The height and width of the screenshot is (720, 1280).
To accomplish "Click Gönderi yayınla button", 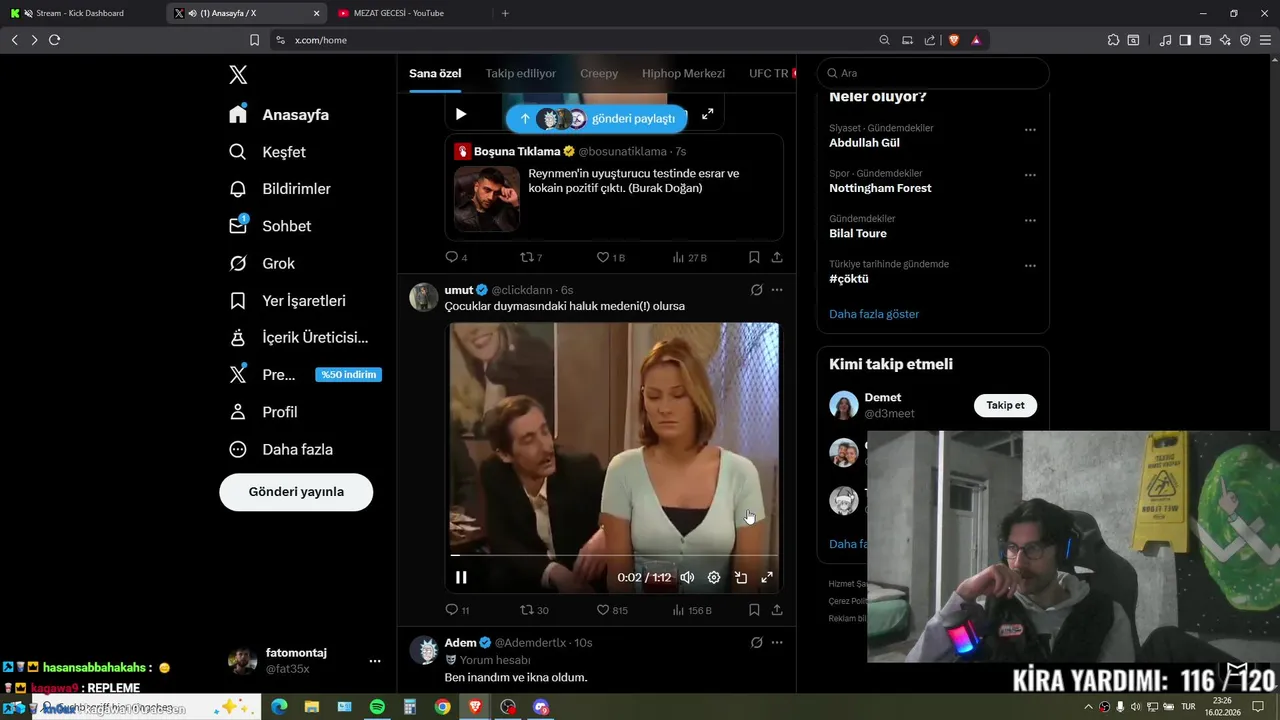I will pyautogui.click(x=296, y=492).
